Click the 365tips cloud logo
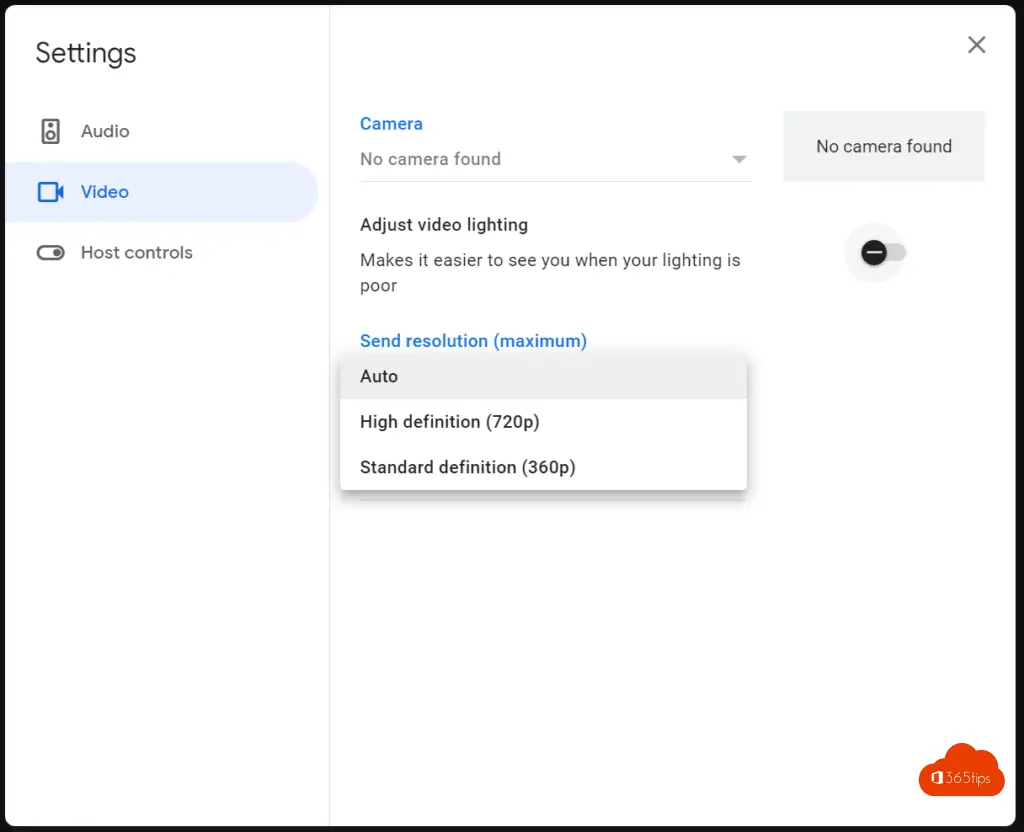1024x832 pixels. [961, 771]
